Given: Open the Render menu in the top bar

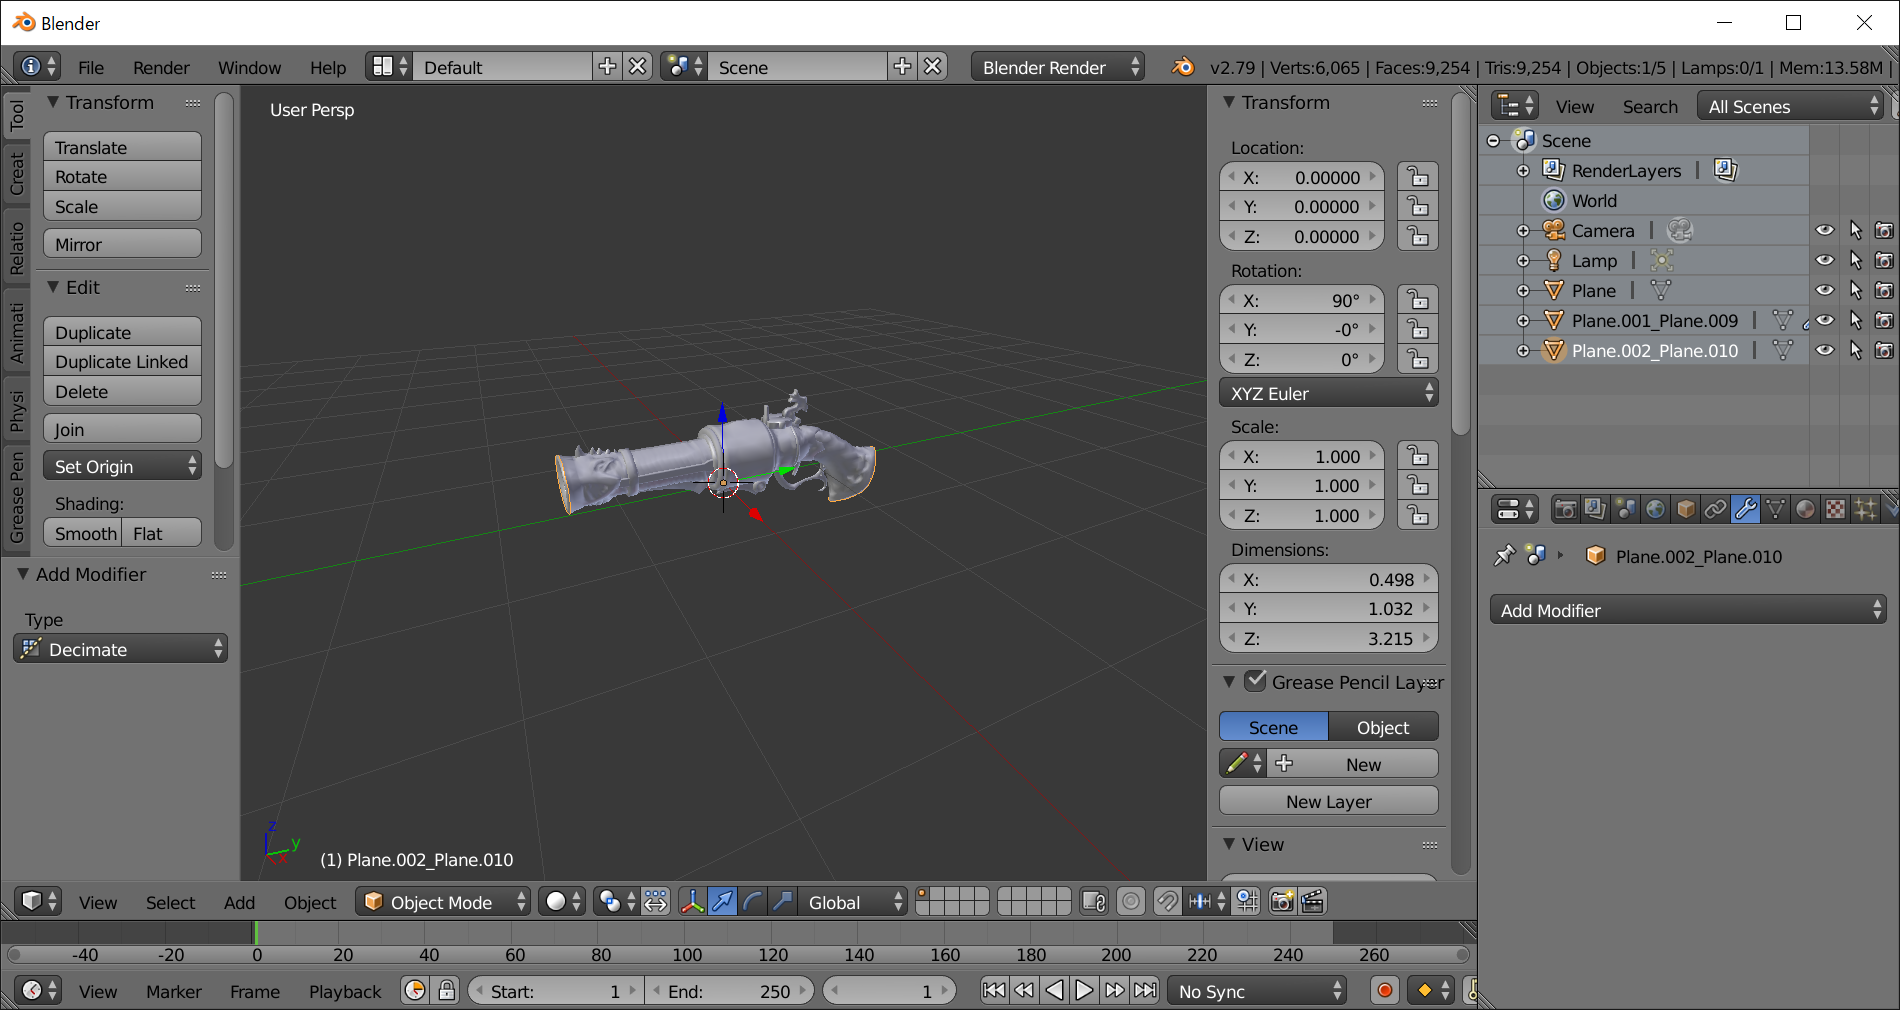Looking at the screenshot, I should (160, 67).
